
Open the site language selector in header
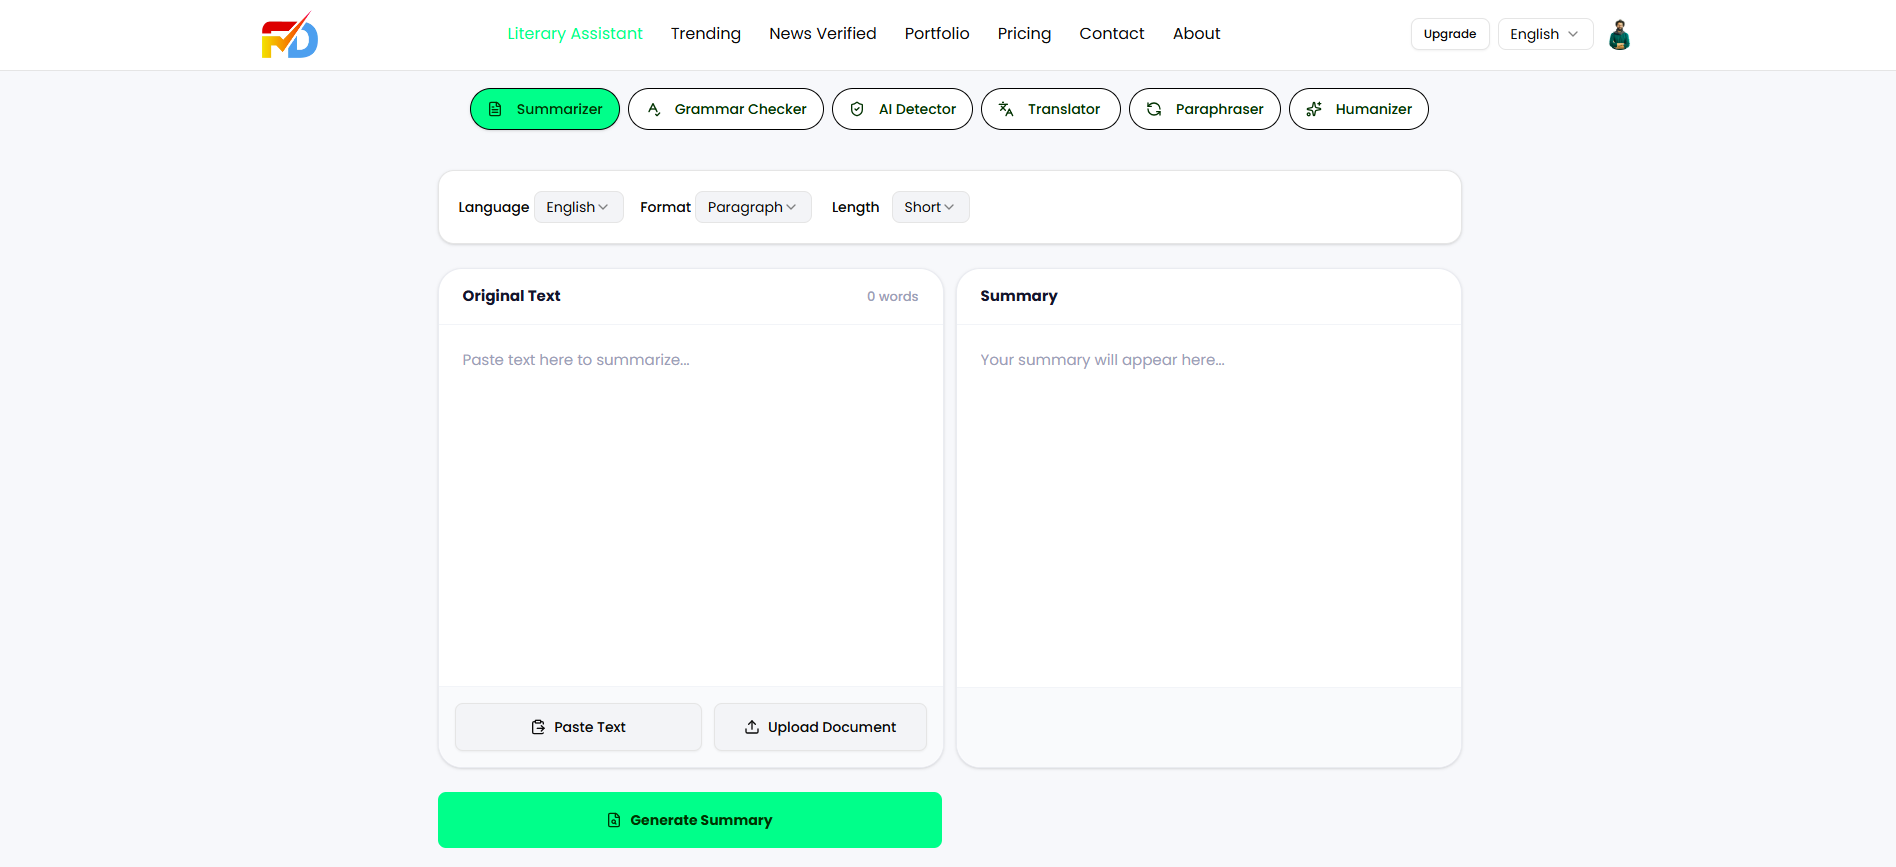tap(1544, 34)
